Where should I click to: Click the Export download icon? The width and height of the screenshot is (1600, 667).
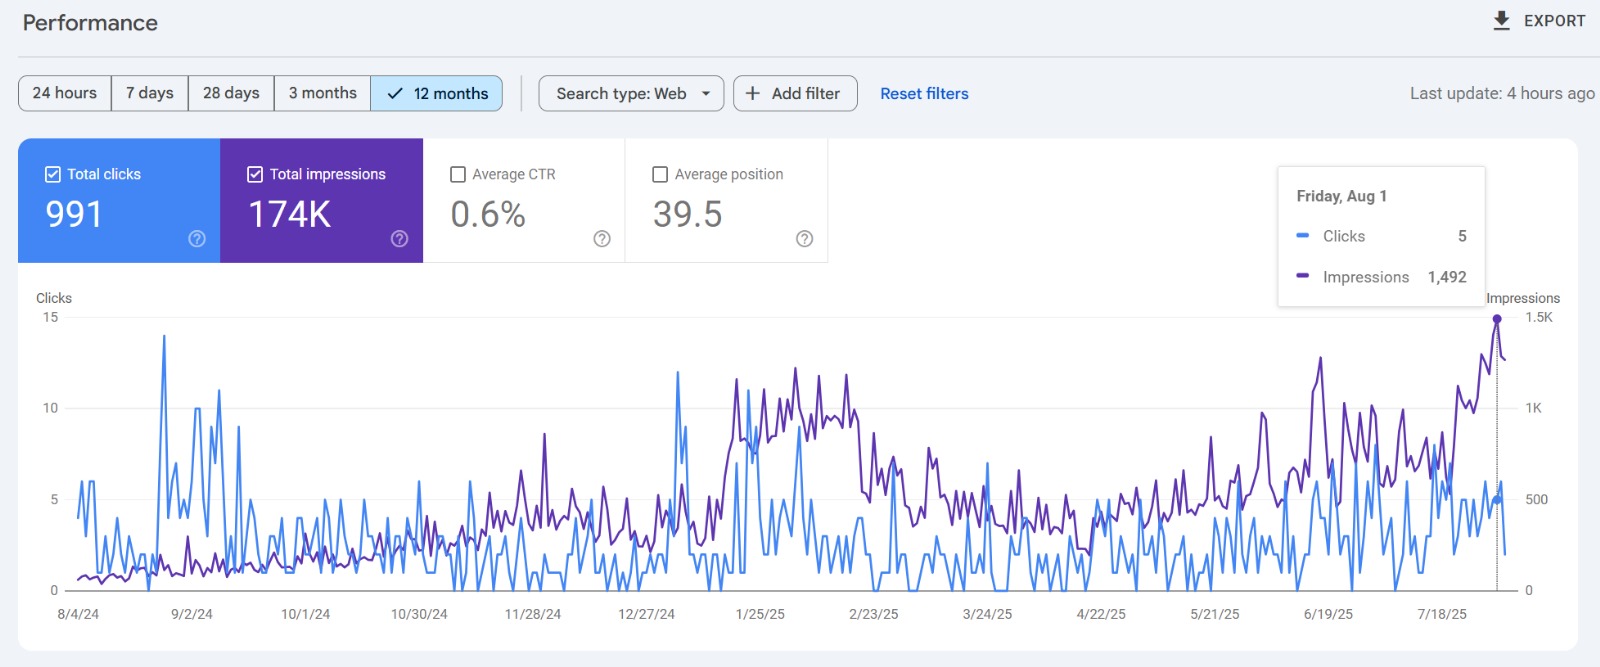pyautogui.click(x=1501, y=21)
